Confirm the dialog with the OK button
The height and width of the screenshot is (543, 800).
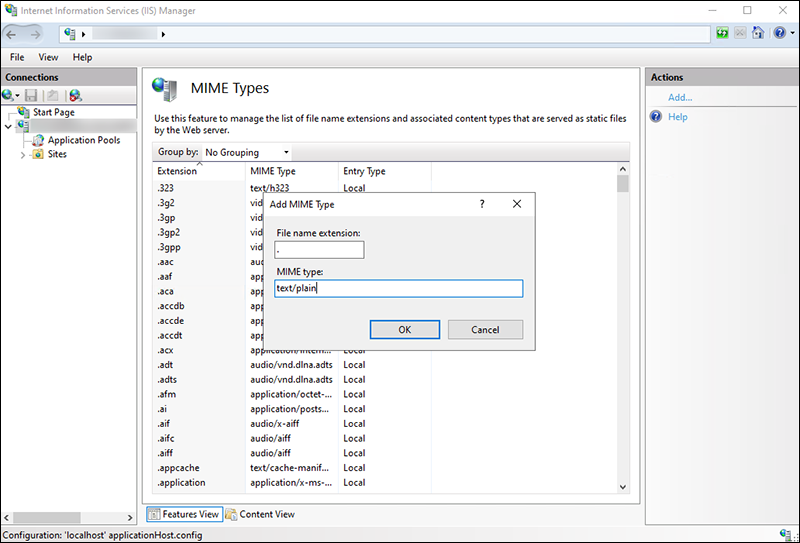click(405, 330)
